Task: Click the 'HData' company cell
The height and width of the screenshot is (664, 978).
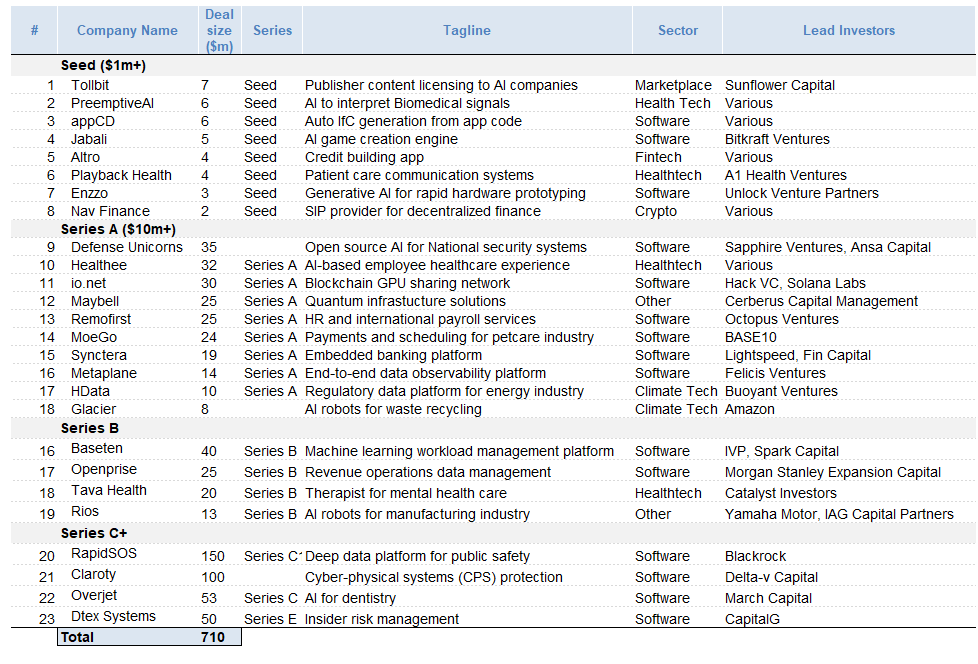Action: coord(90,392)
